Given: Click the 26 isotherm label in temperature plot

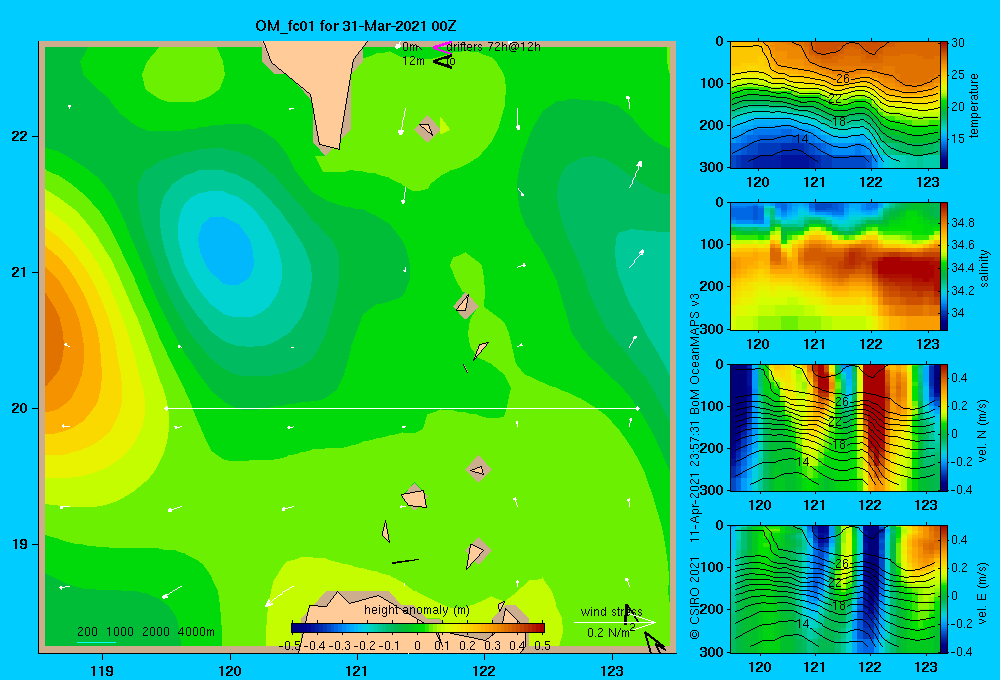Looking at the screenshot, I should 842,78.
